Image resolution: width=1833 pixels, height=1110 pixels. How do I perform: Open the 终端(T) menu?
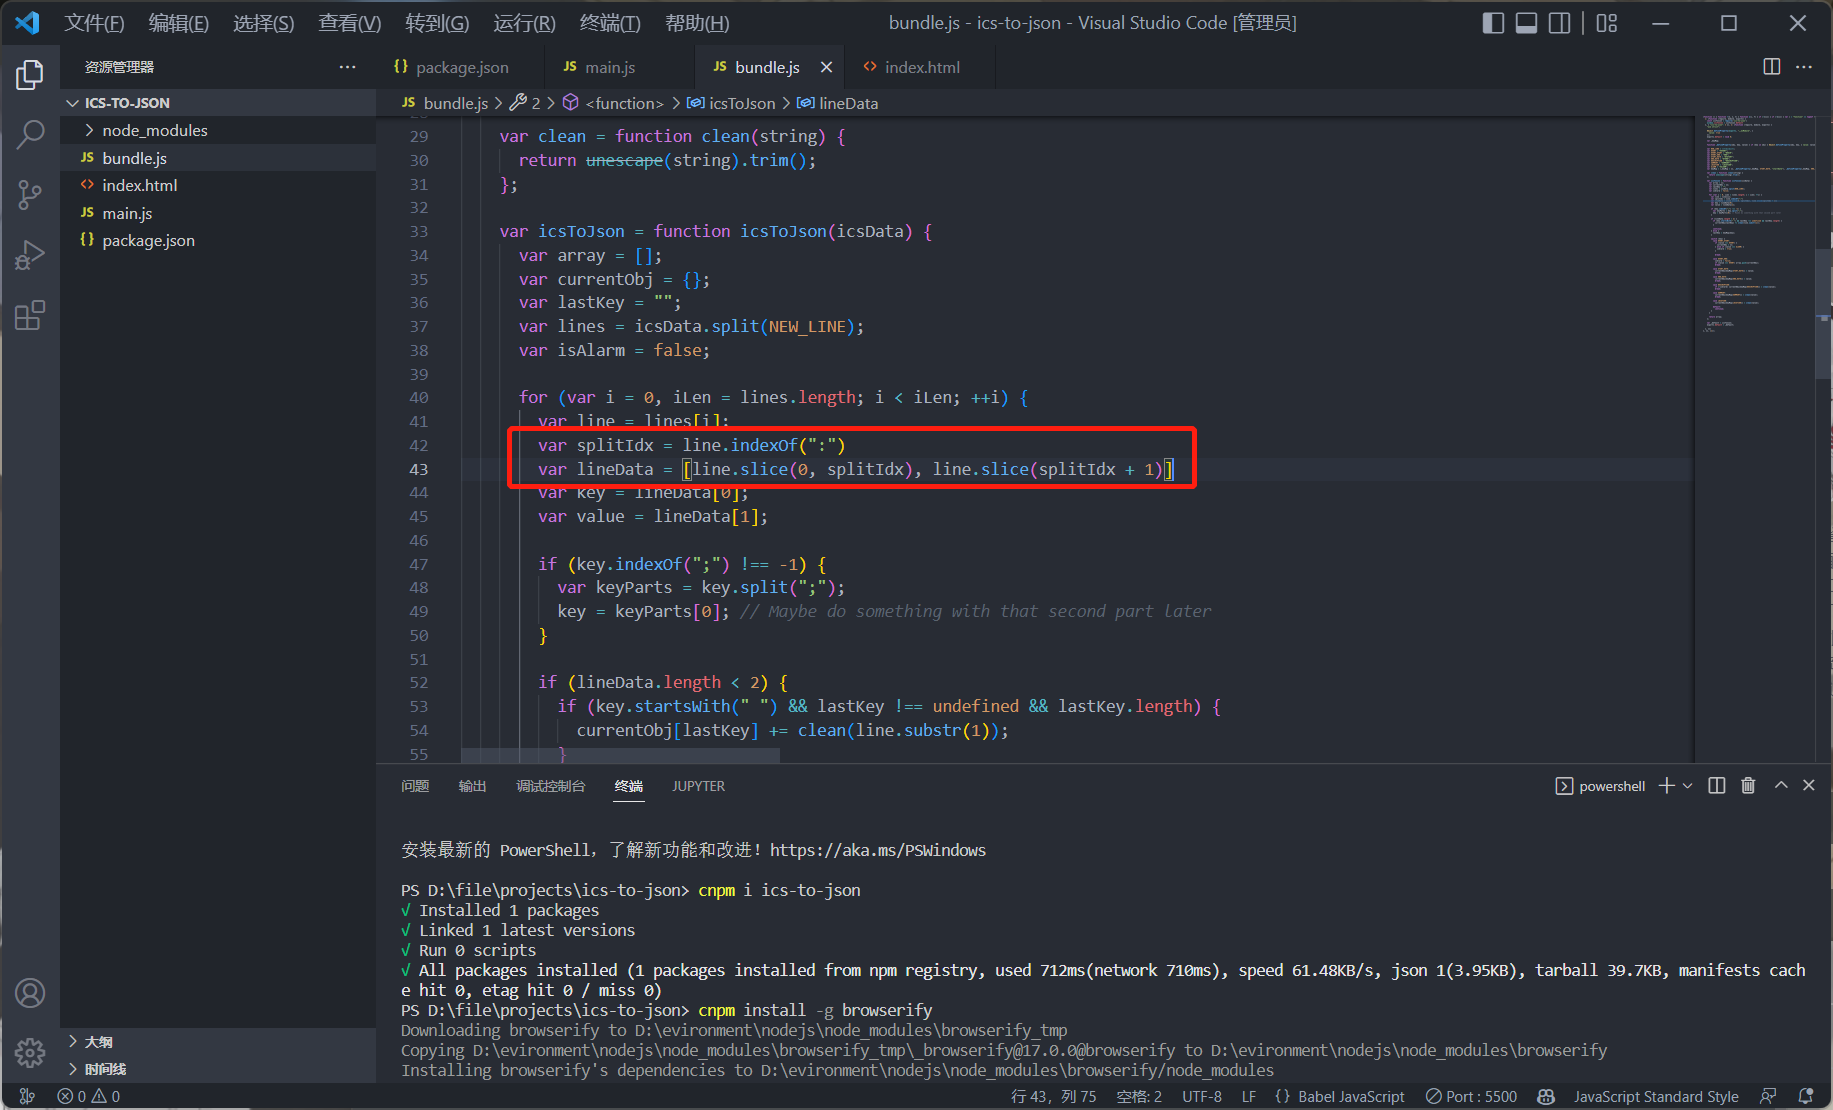[x=609, y=23]
